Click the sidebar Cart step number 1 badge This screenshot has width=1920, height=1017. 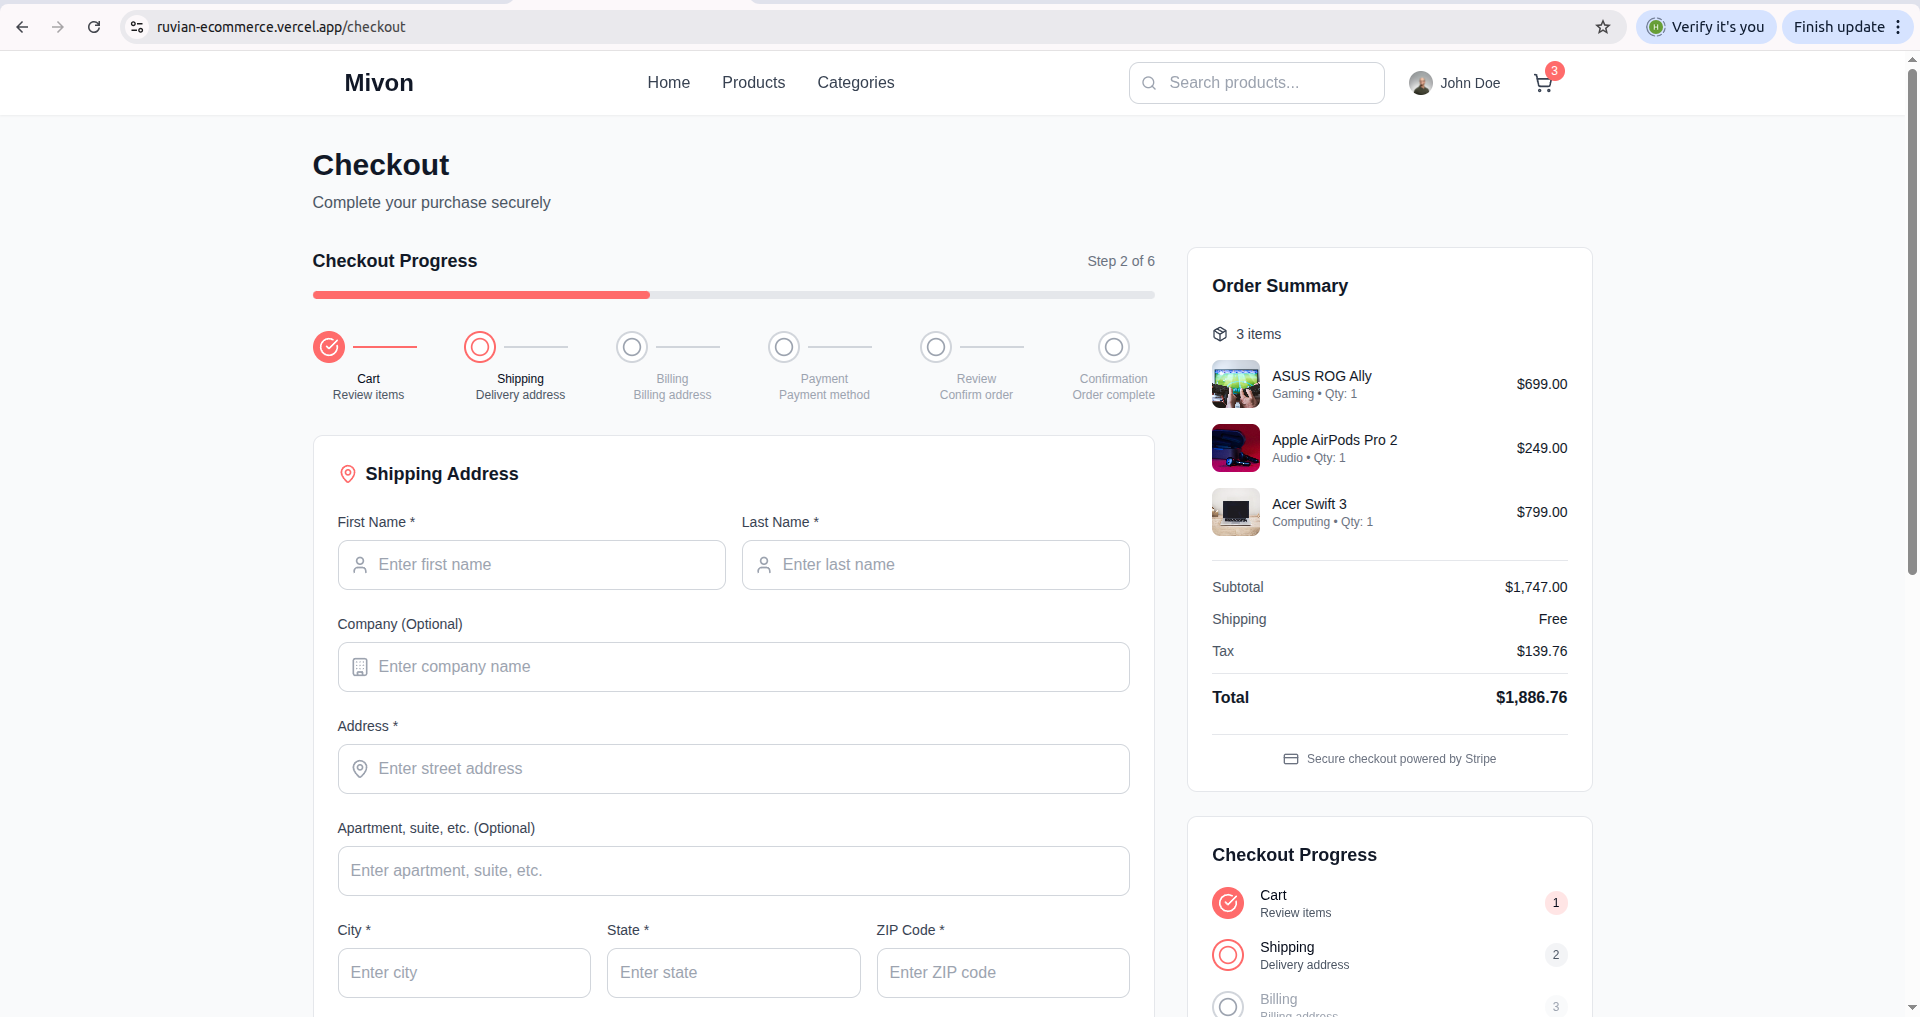point(1556,903)
